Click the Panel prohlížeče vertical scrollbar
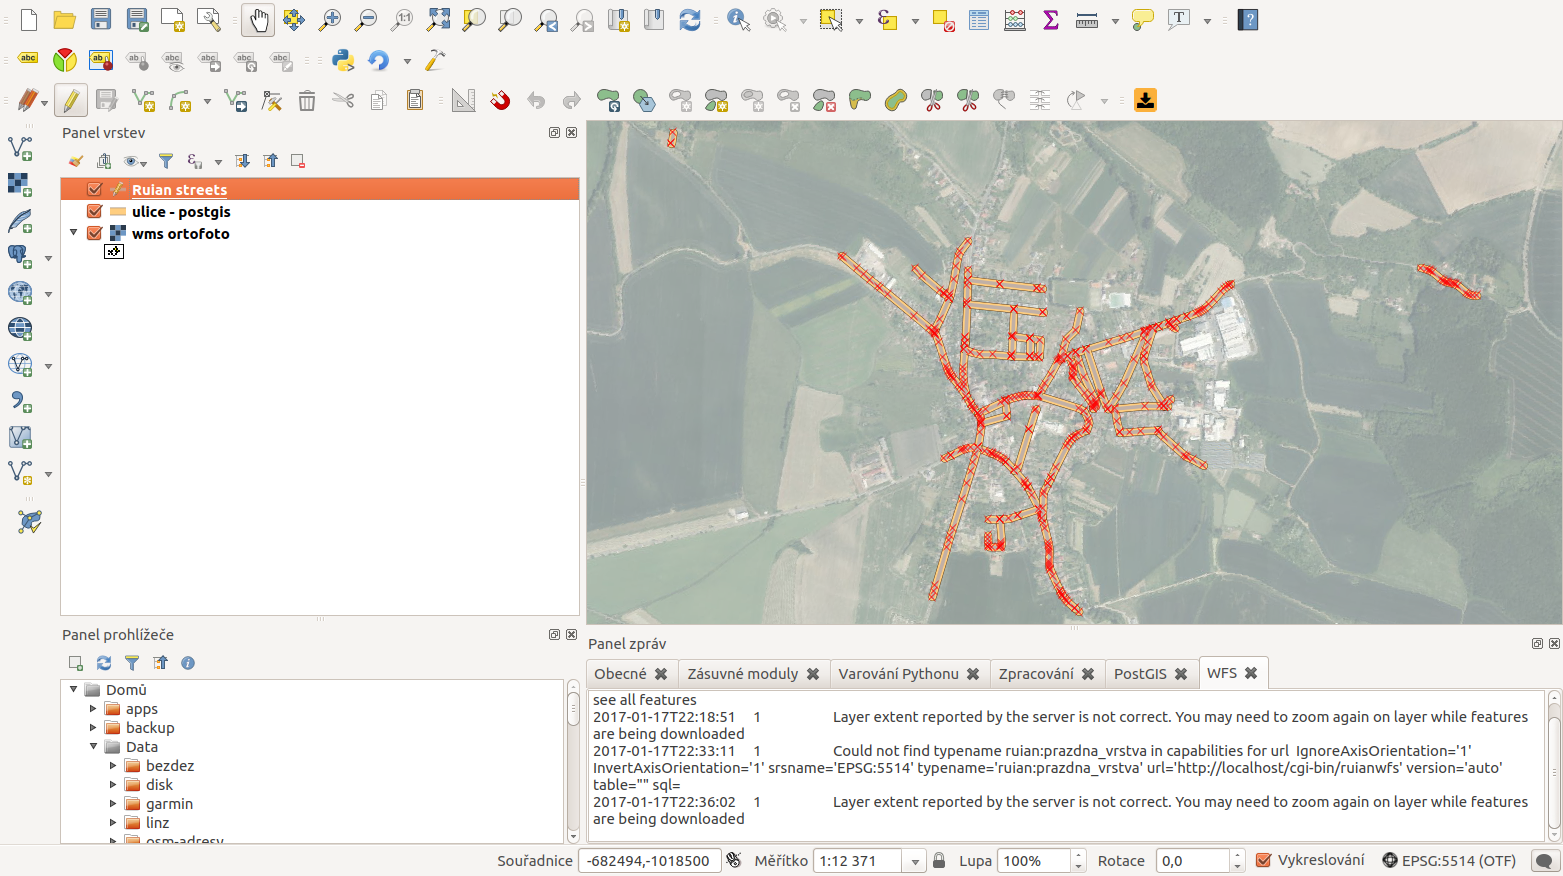 (x=573, y=761)
